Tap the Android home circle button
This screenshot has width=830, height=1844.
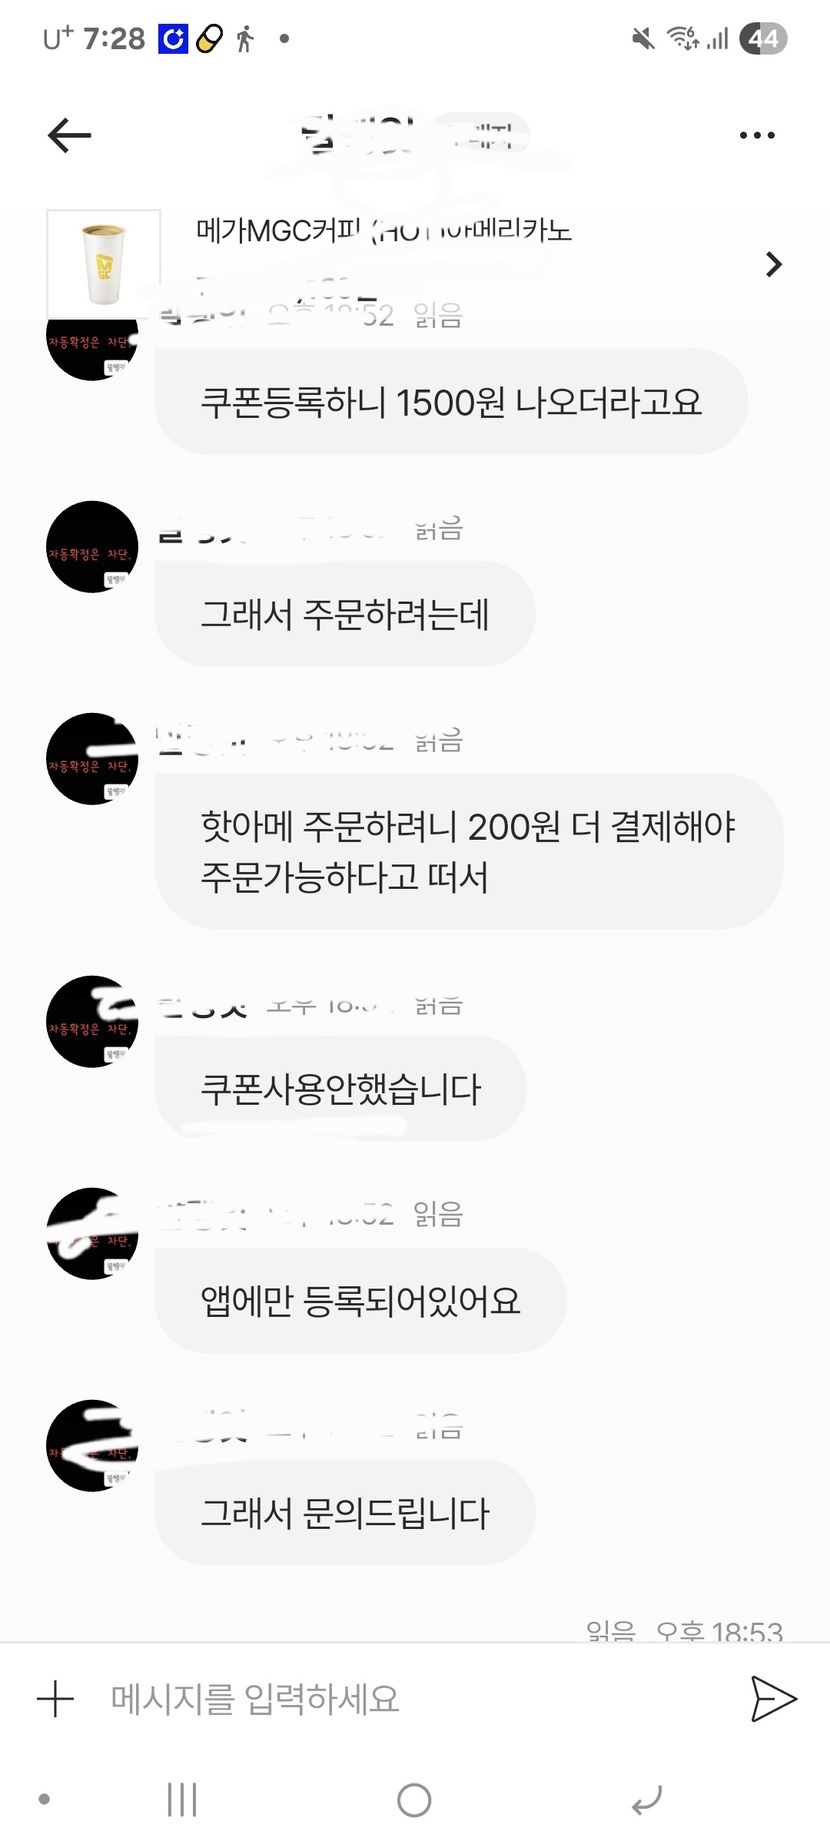414,1800
